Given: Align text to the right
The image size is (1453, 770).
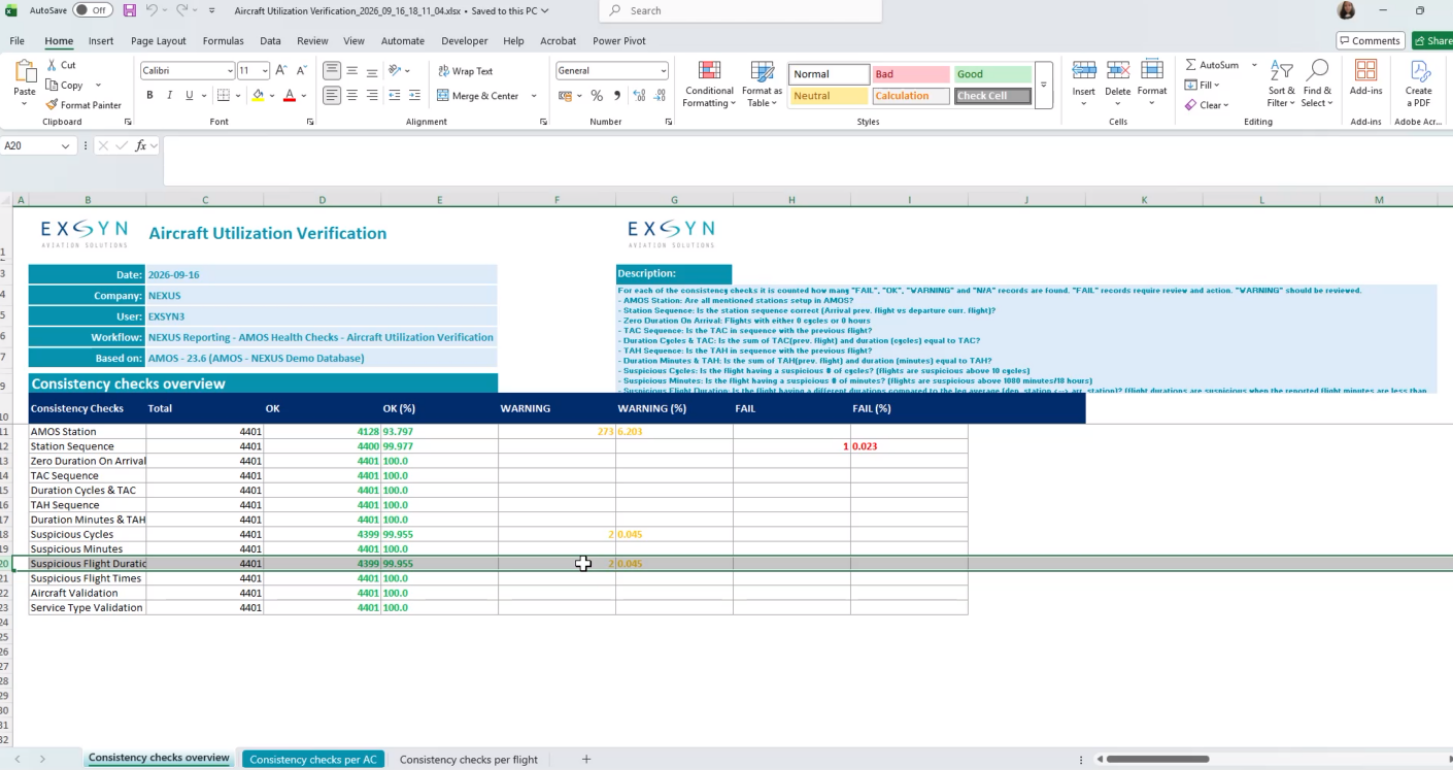Looking at the screenshot, I should coord(371,96).
